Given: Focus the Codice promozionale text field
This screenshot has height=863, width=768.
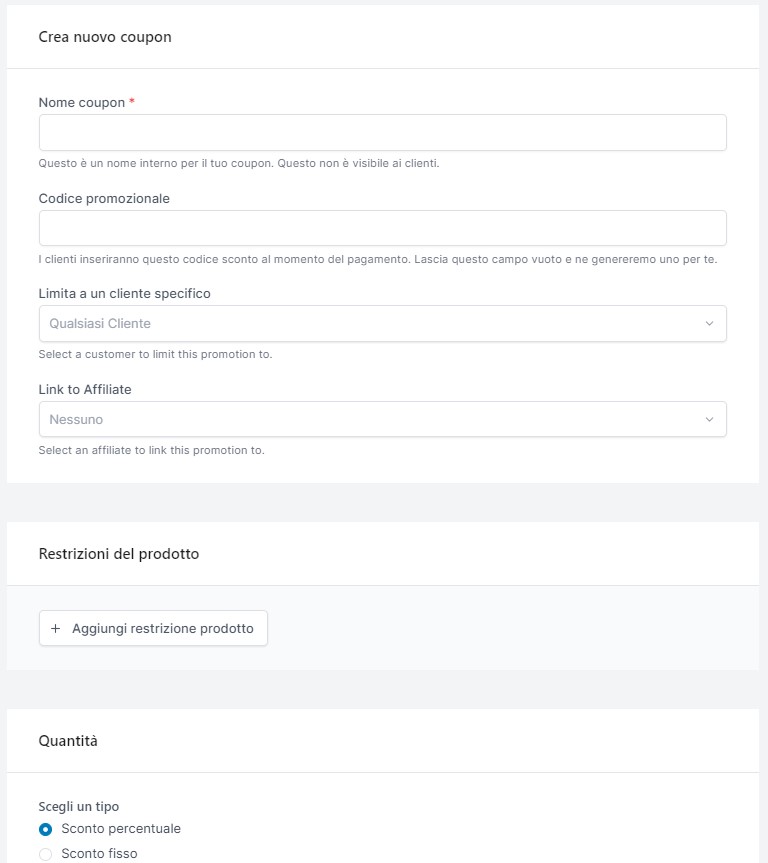Looking at the screenshot, I should tap(383, 228).
